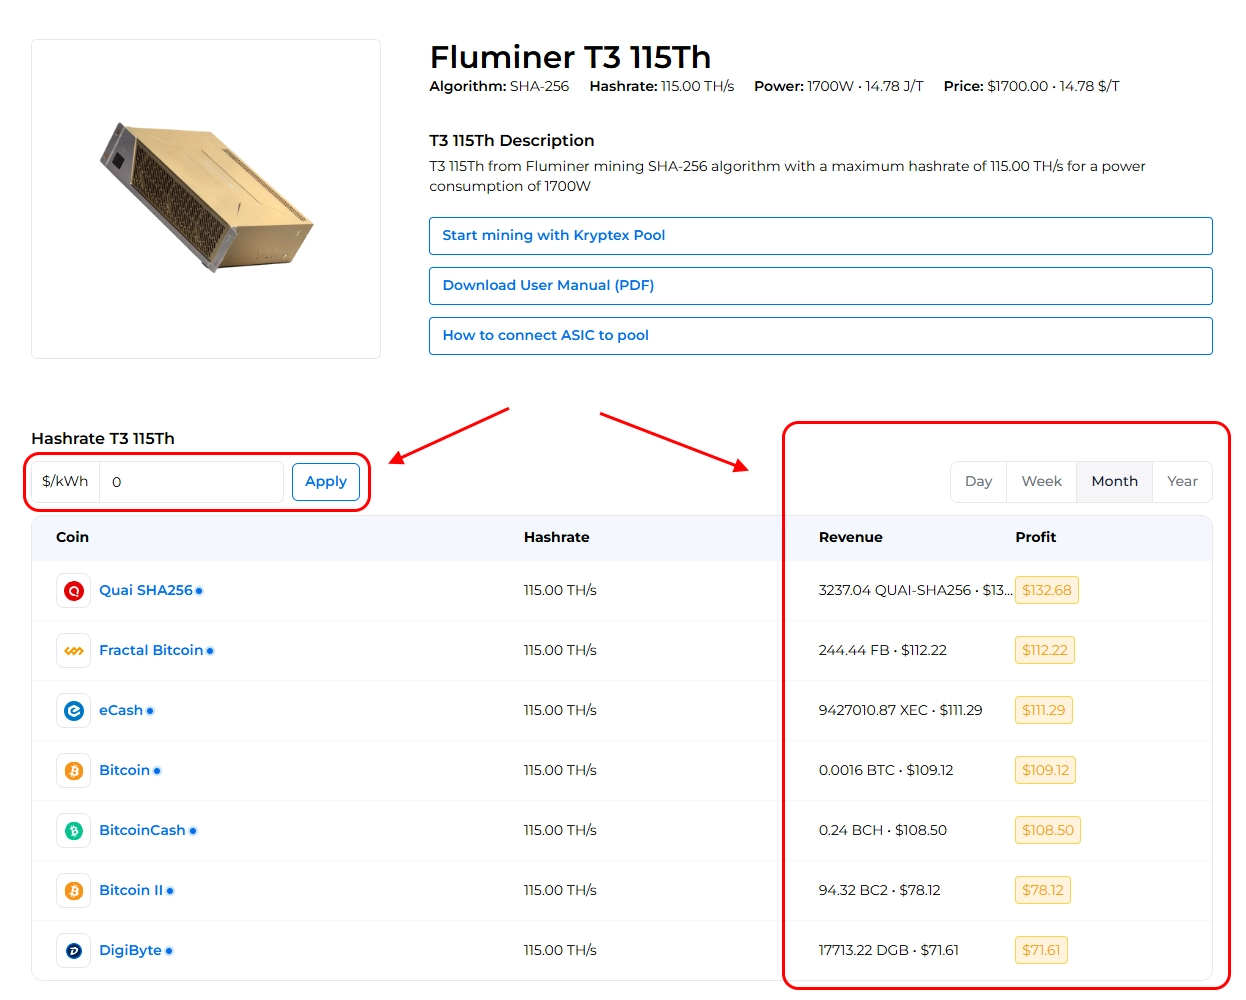Screen dimensions: 1246x1000
Task: Switch revenue period to Week
Action: coord(1041,481)
